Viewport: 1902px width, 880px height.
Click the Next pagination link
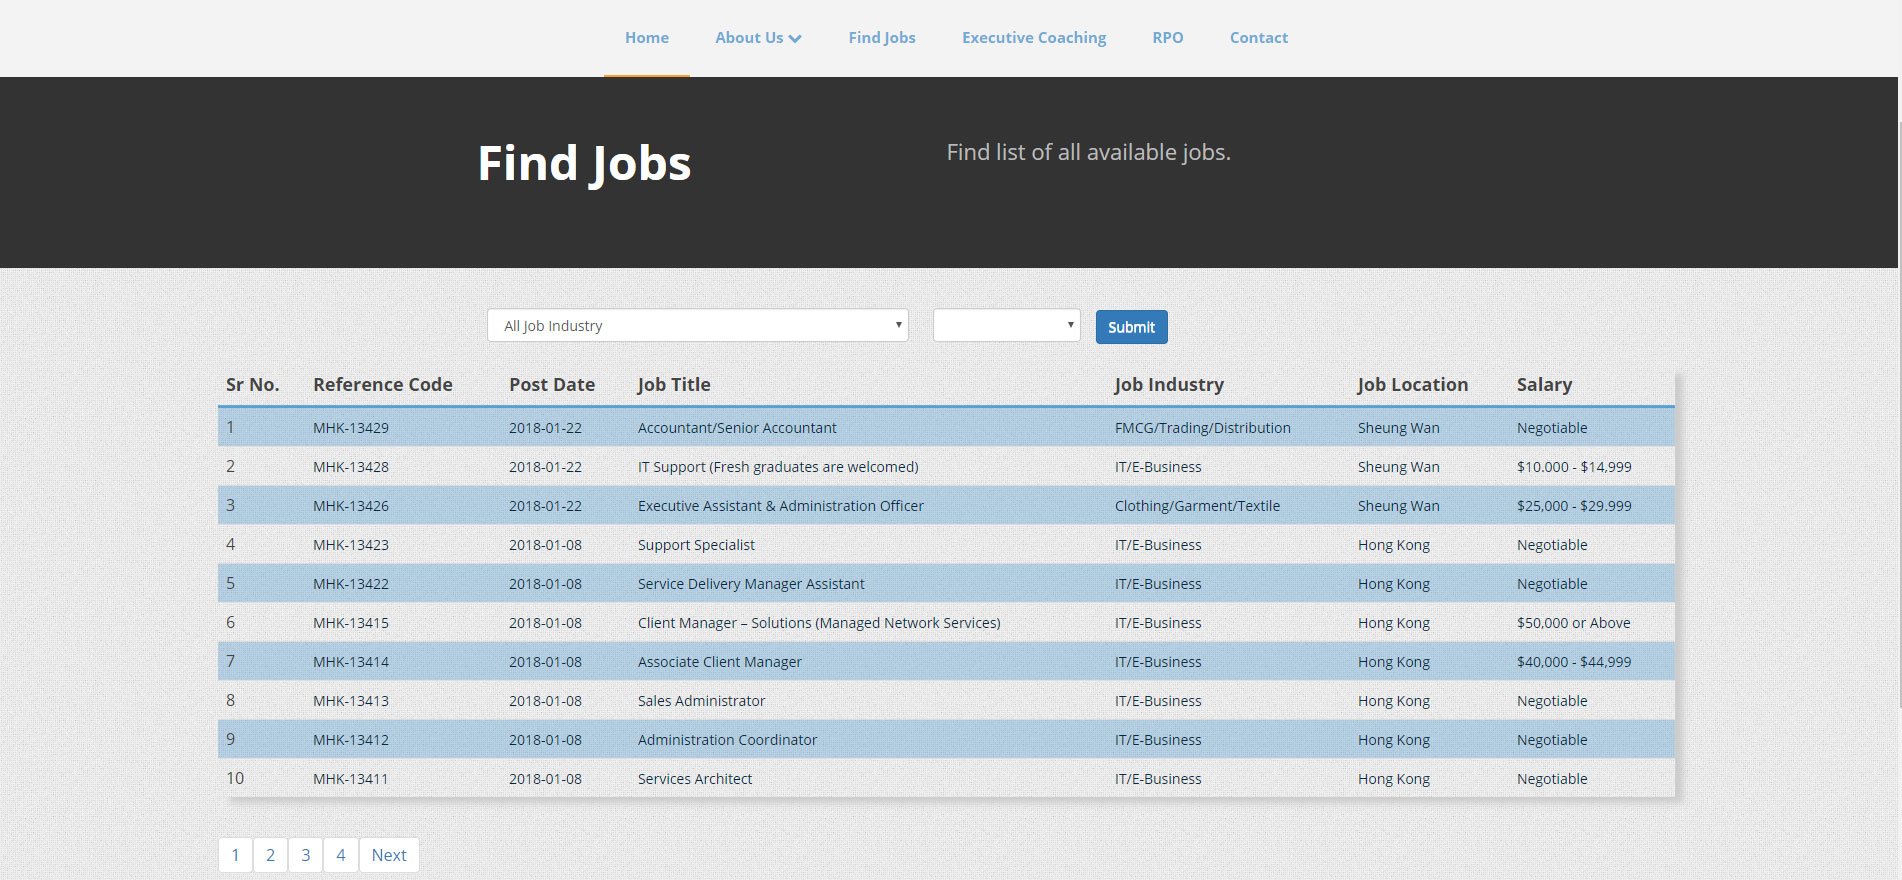(x=389, y=855)
